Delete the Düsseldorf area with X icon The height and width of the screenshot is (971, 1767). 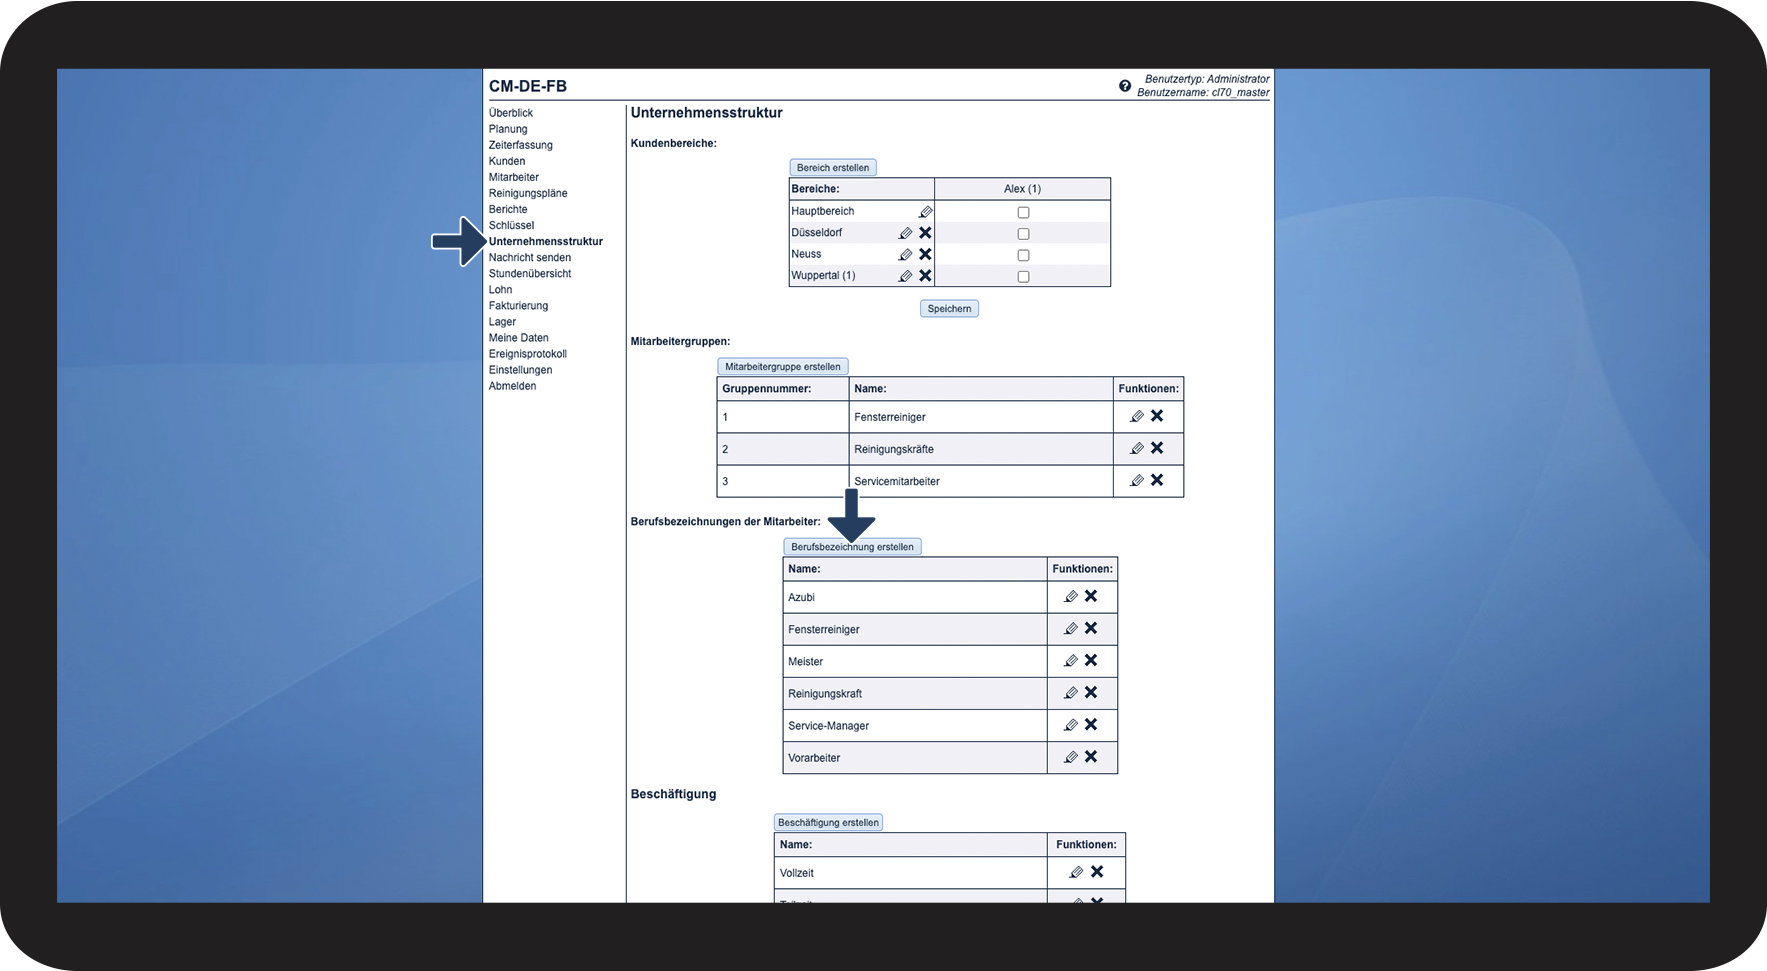click(x=925, y=233)
